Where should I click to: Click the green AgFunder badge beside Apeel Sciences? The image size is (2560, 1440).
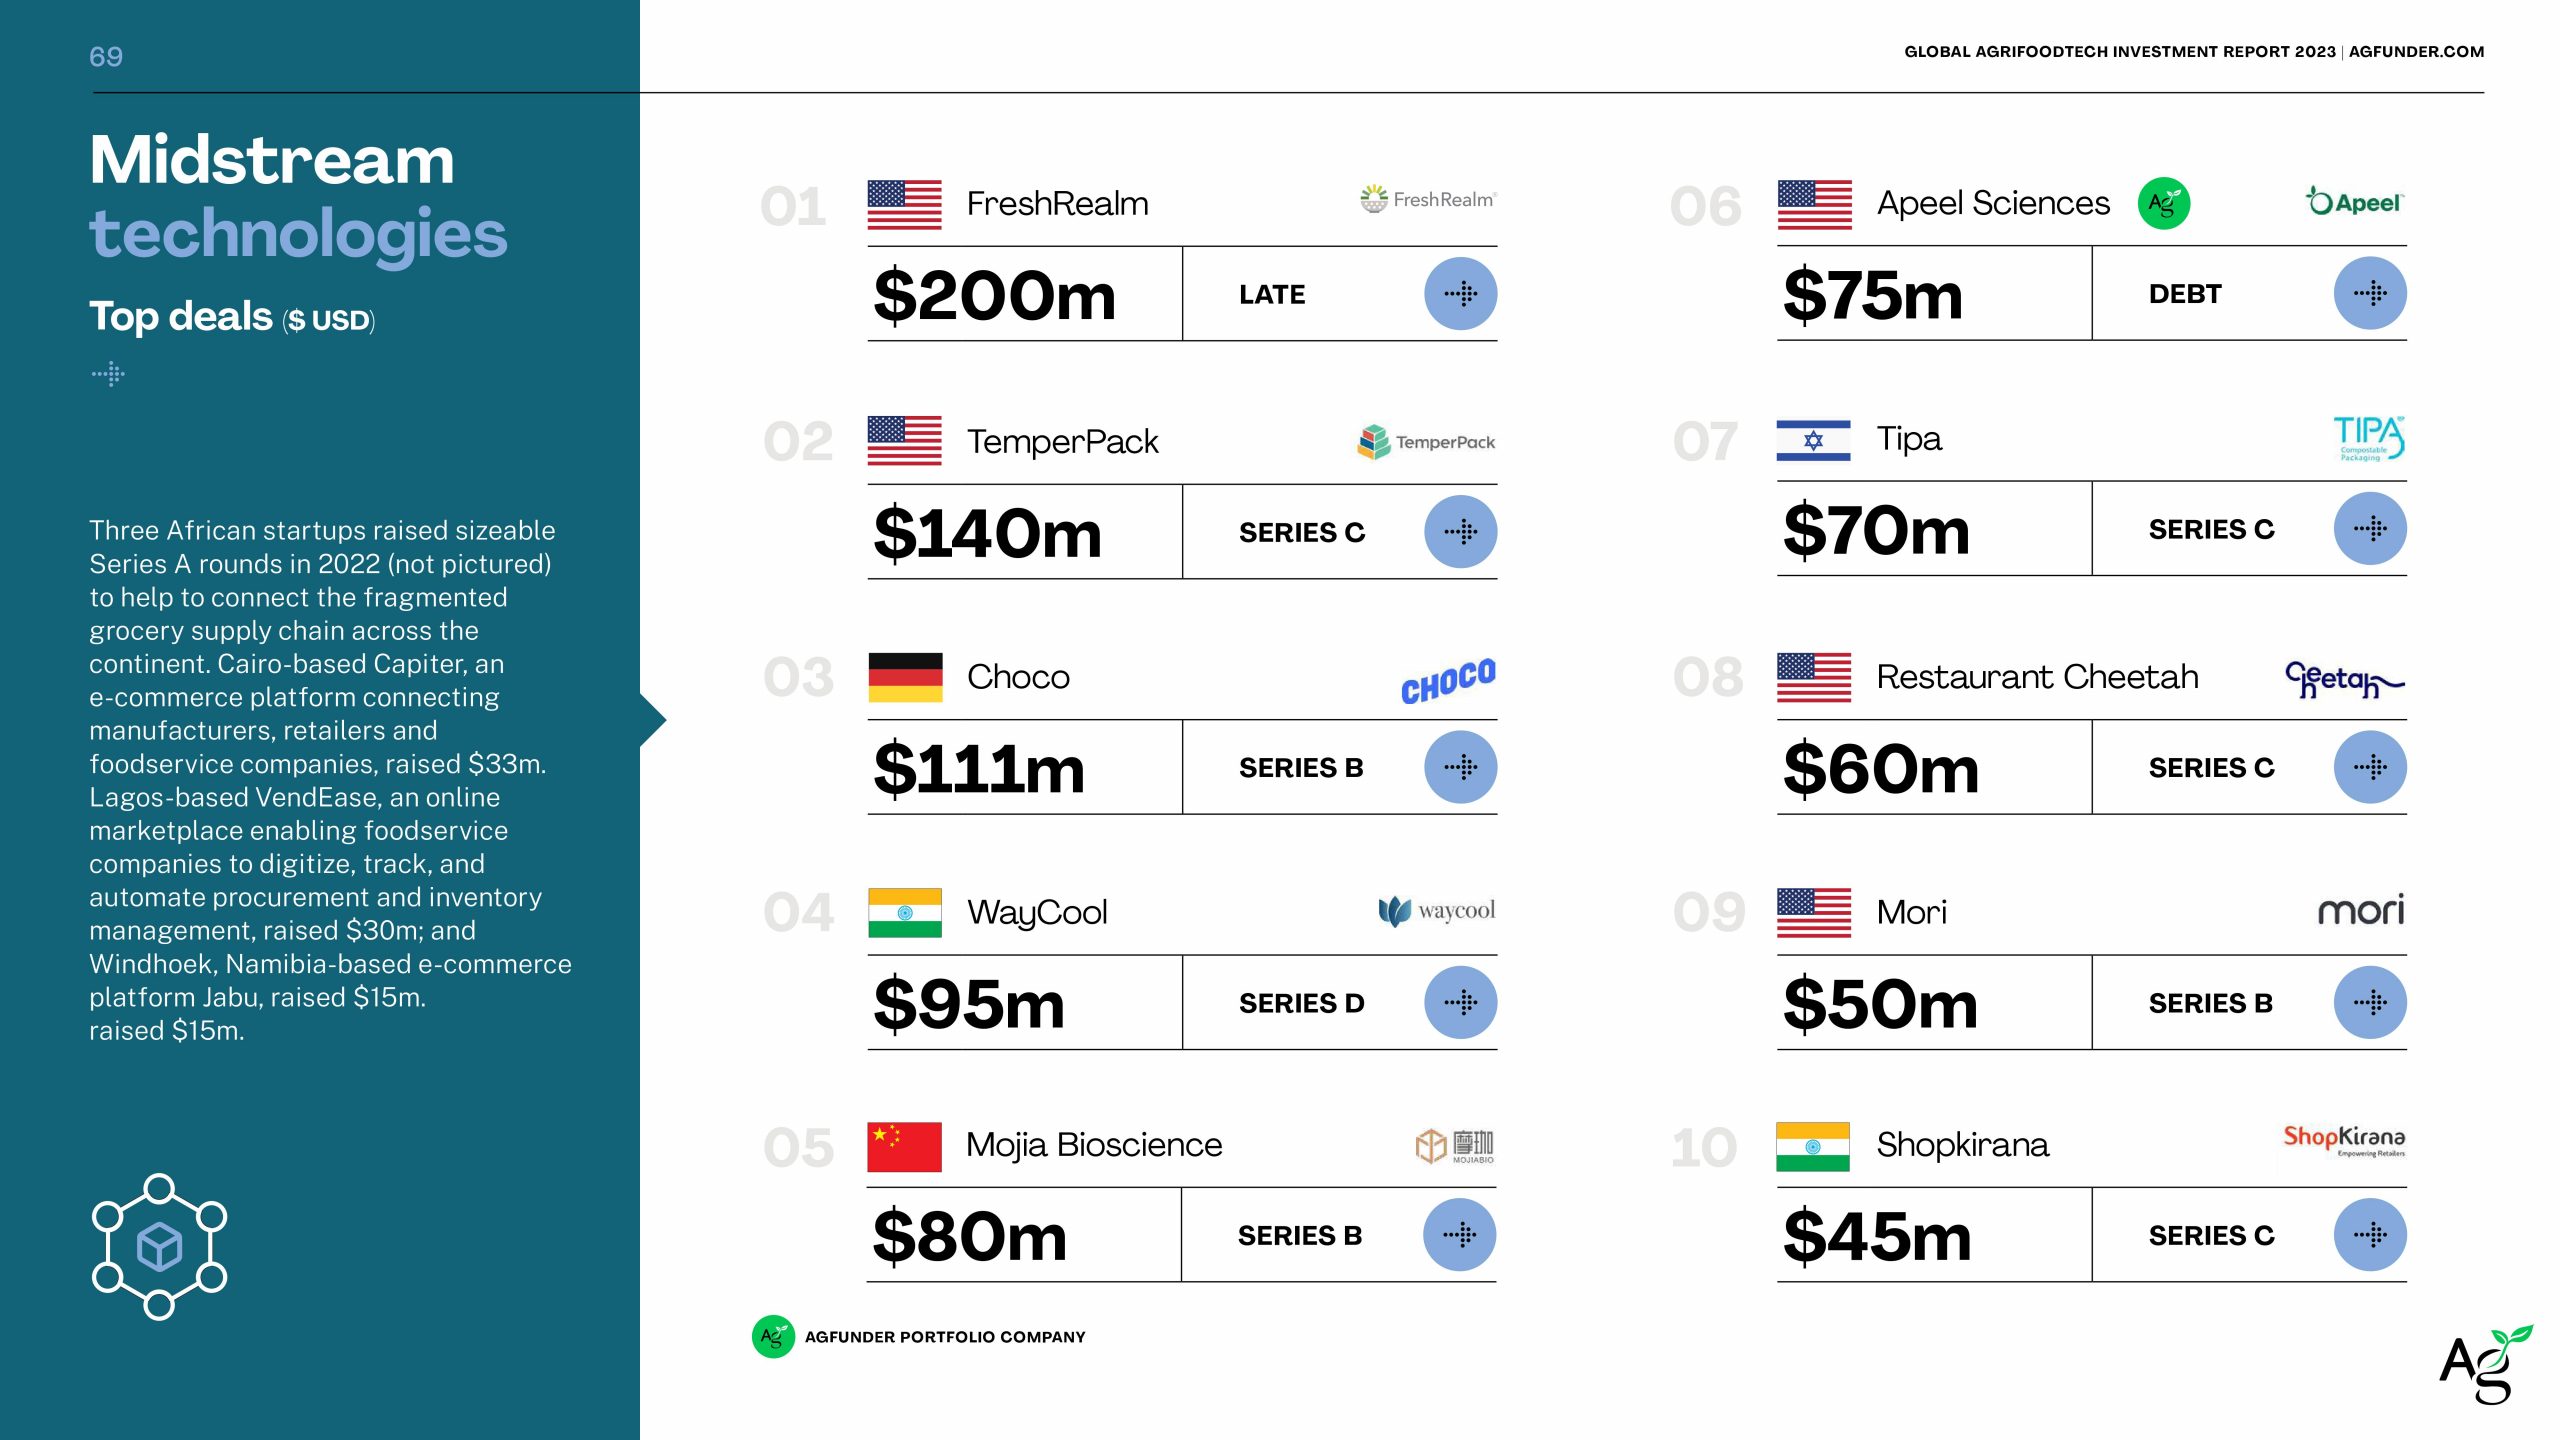click(2163, 203)
